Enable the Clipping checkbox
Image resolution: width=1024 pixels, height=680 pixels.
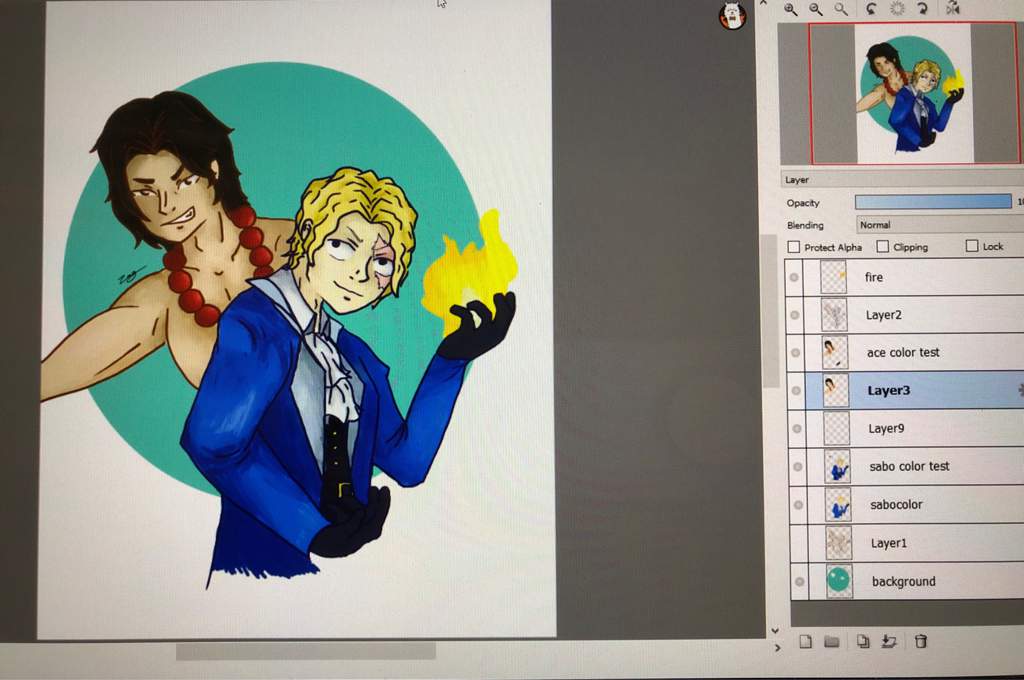coord(882,246)
